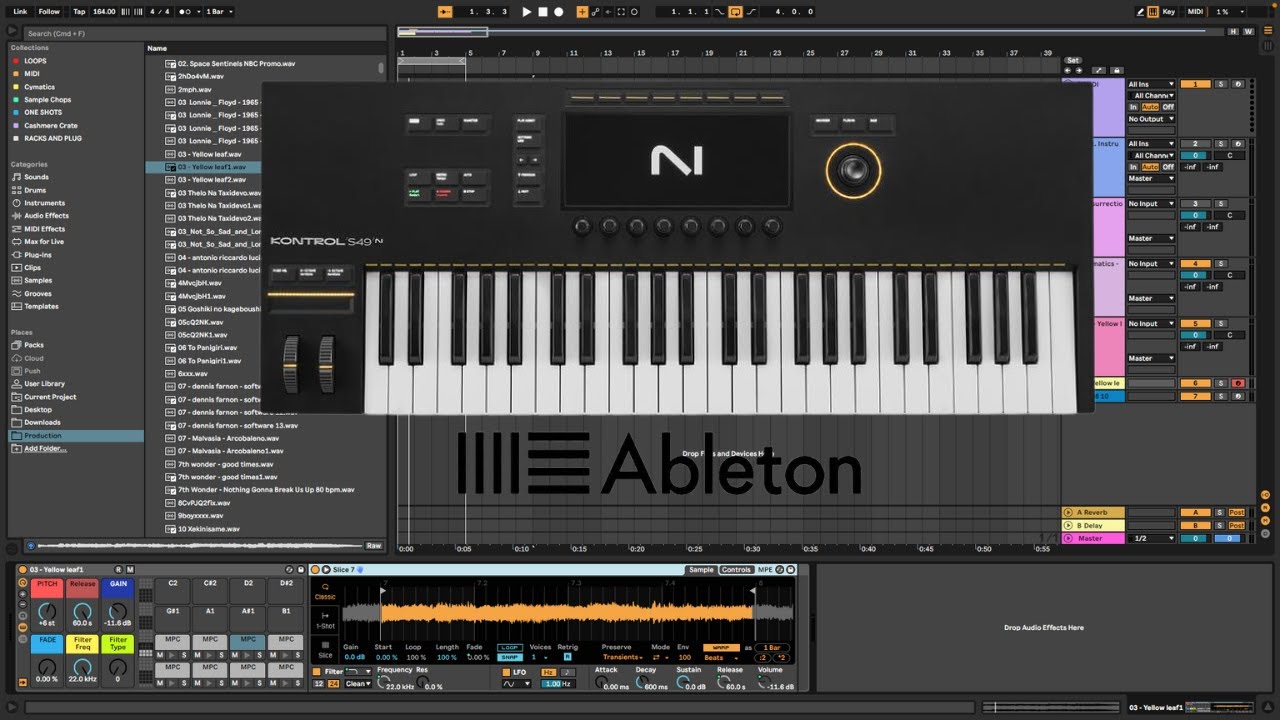Viewport: 1280px width, 720px height.
Task: Toggle track 1 activator button
Action: pos(1195,84)
